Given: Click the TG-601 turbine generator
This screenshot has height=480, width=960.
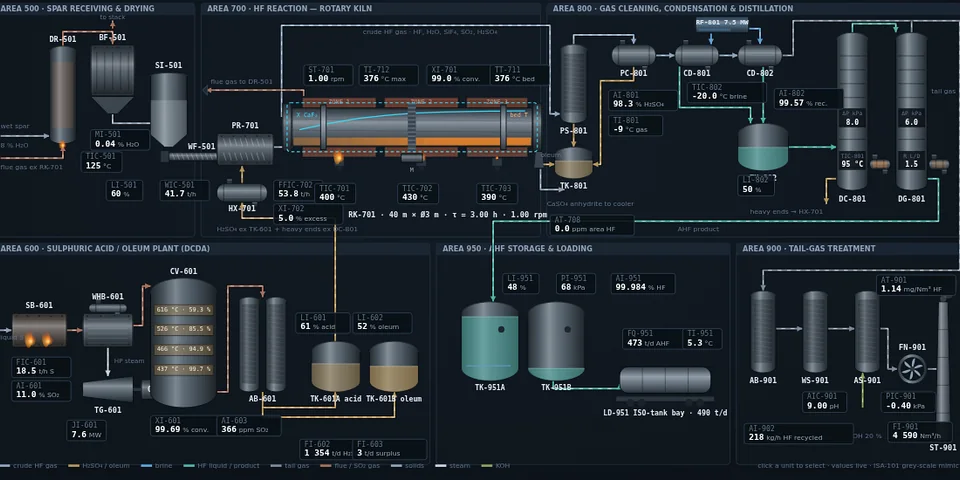Looking at the screenshot, I should 110,389.
